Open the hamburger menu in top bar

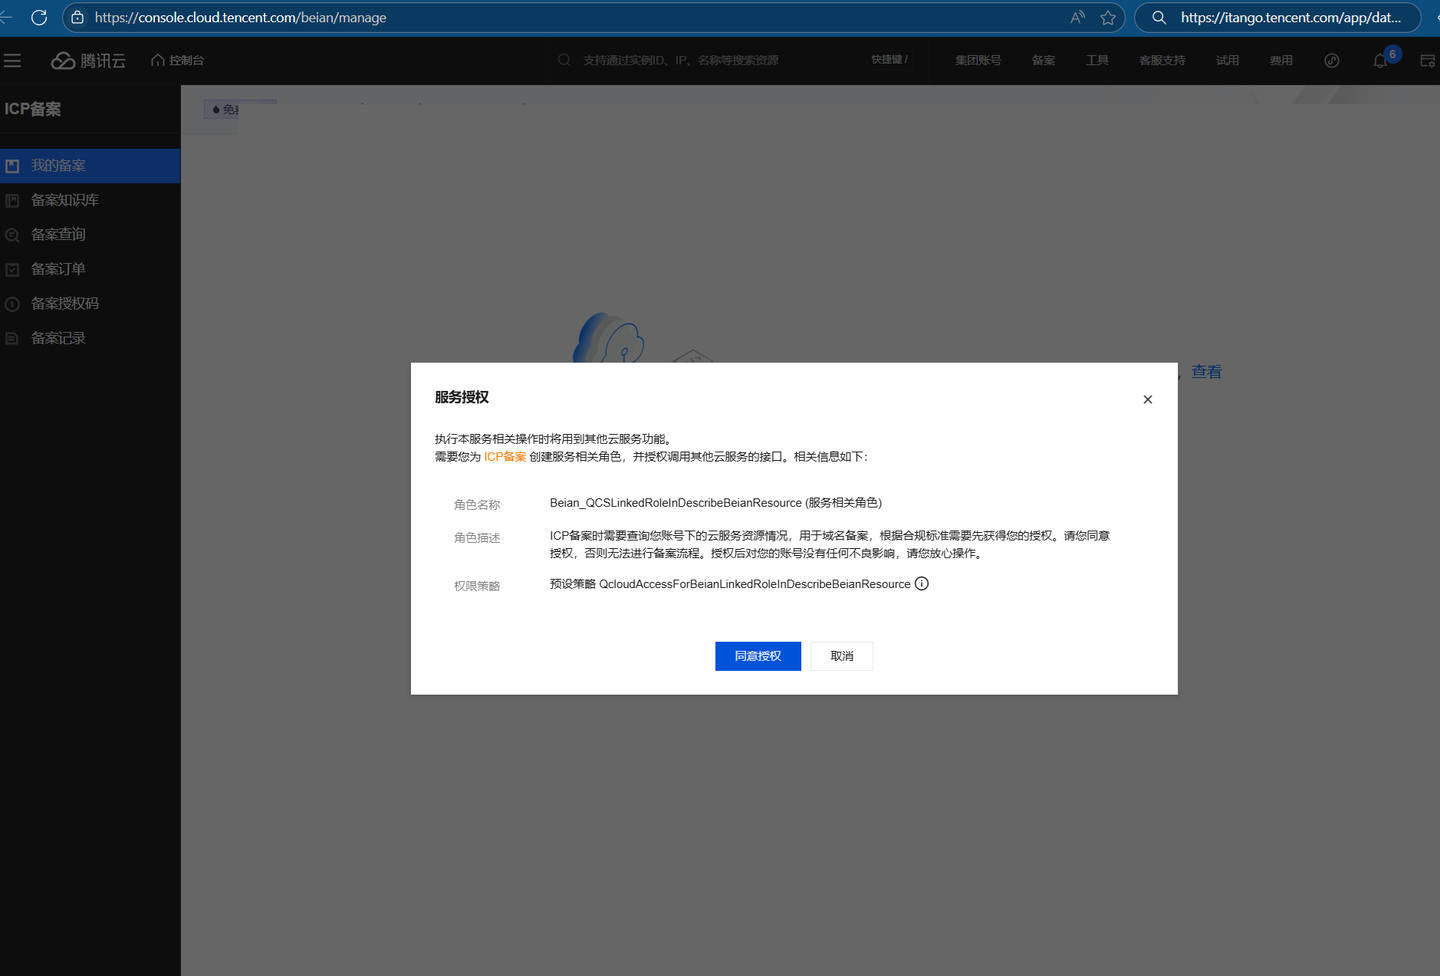click(x=13, y=61)
